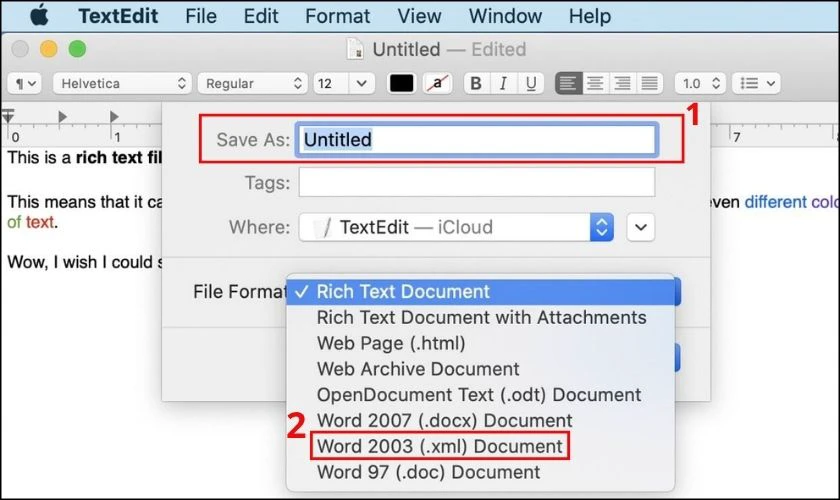Click the font size 12 field
This screenshot has height=500, width=840.
(331, 84)
